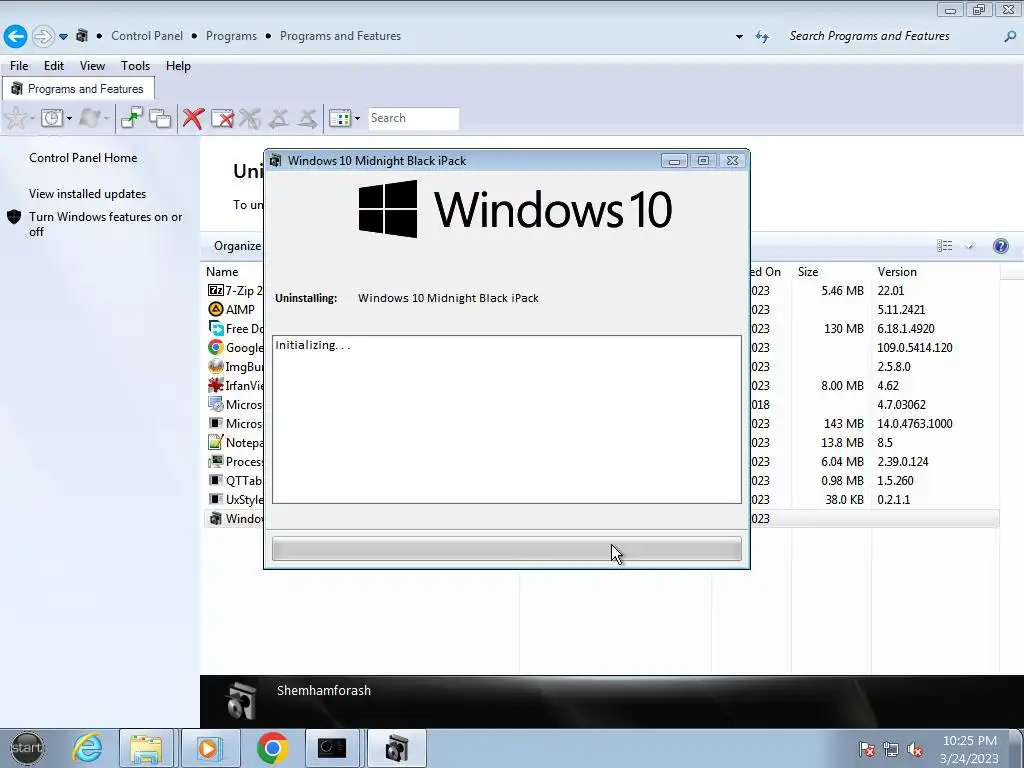Select the Programs and Features tab

(x=78, y=89)
